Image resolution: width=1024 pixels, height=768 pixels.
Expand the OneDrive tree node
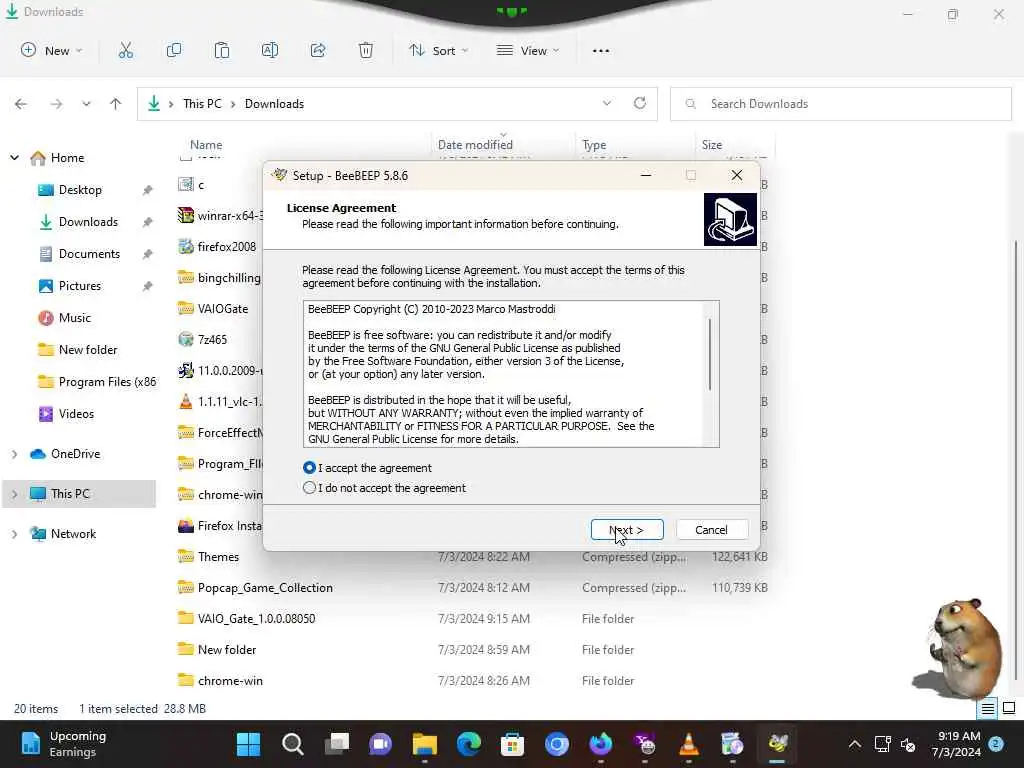click(x=14, y=454)
